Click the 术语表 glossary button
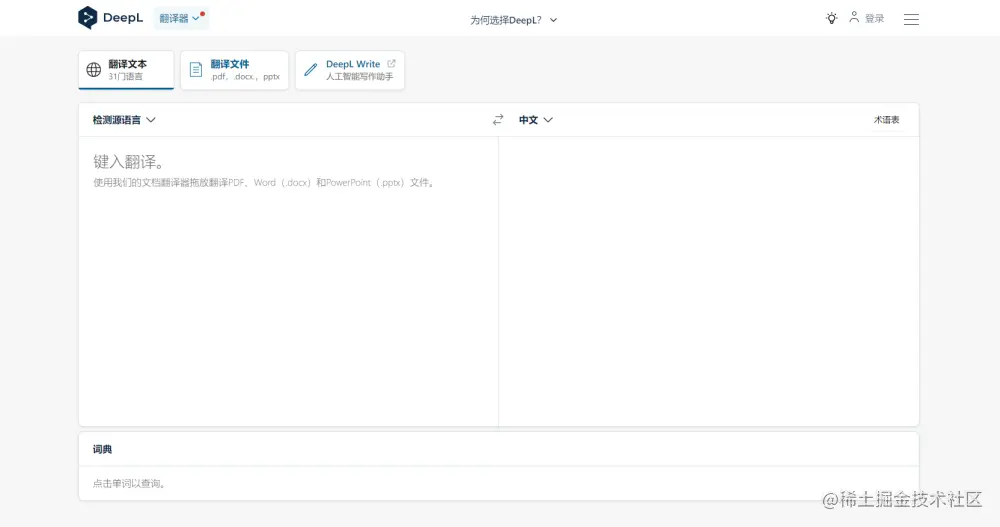Image resolution: width=1000 pixels, height=527 pixels. point(886,120)
